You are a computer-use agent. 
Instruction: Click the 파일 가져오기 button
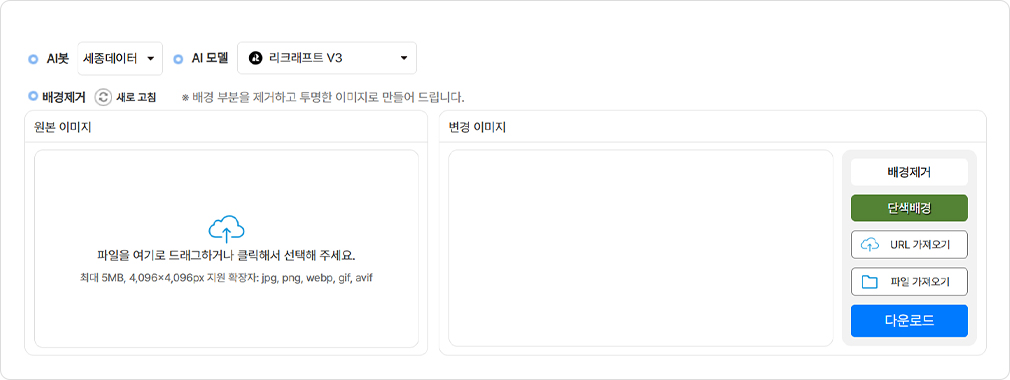pos(909,281)
